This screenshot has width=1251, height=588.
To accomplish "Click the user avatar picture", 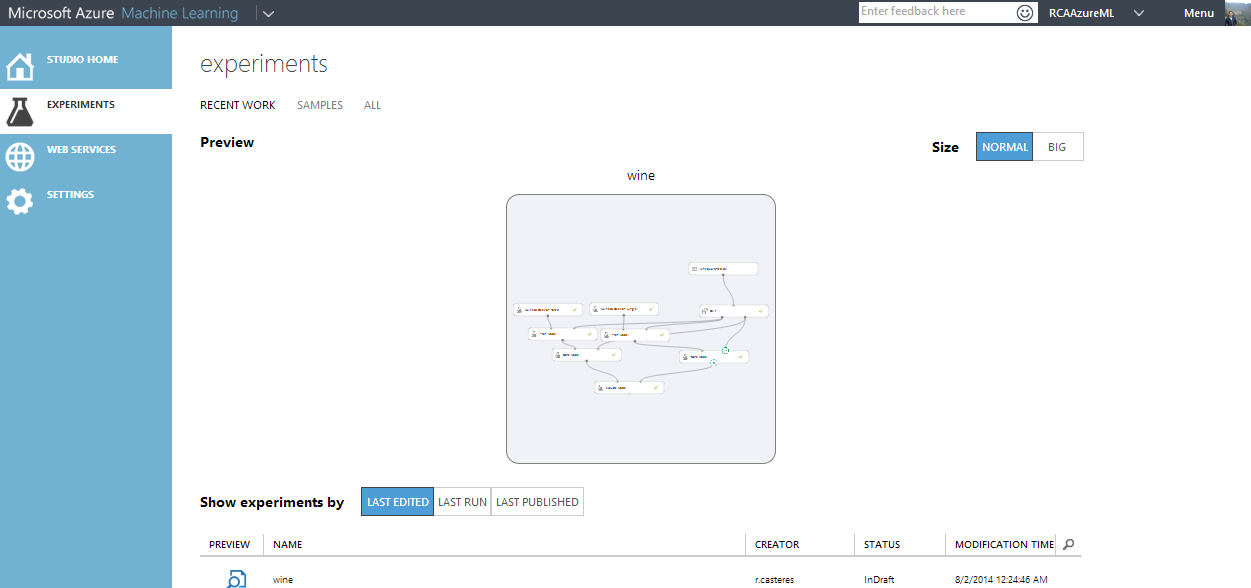I will coord(1236,11).
